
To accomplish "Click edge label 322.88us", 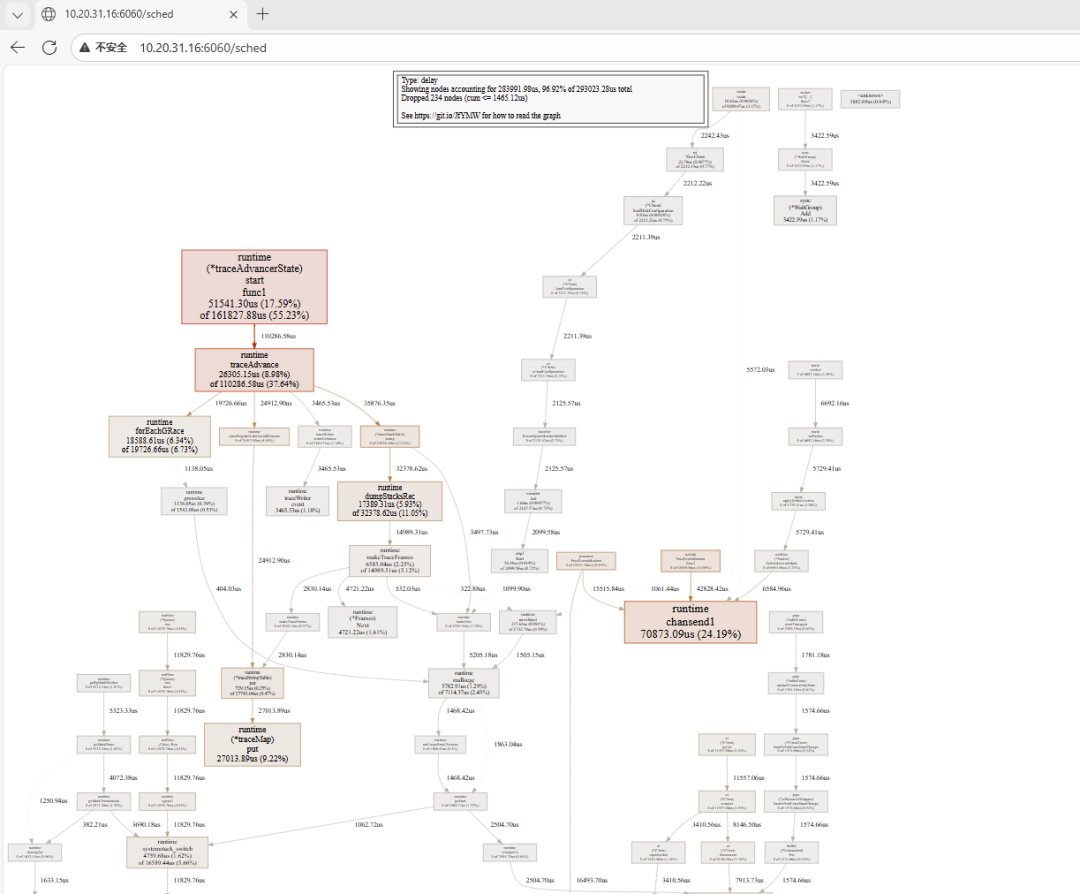I will coord(472,589).
